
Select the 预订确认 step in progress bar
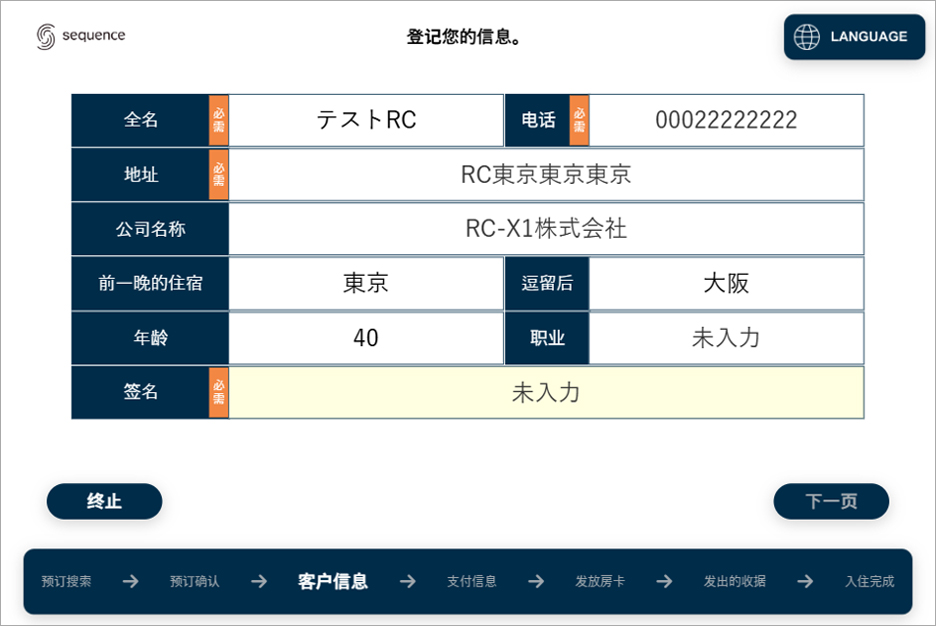coord(194,581)
